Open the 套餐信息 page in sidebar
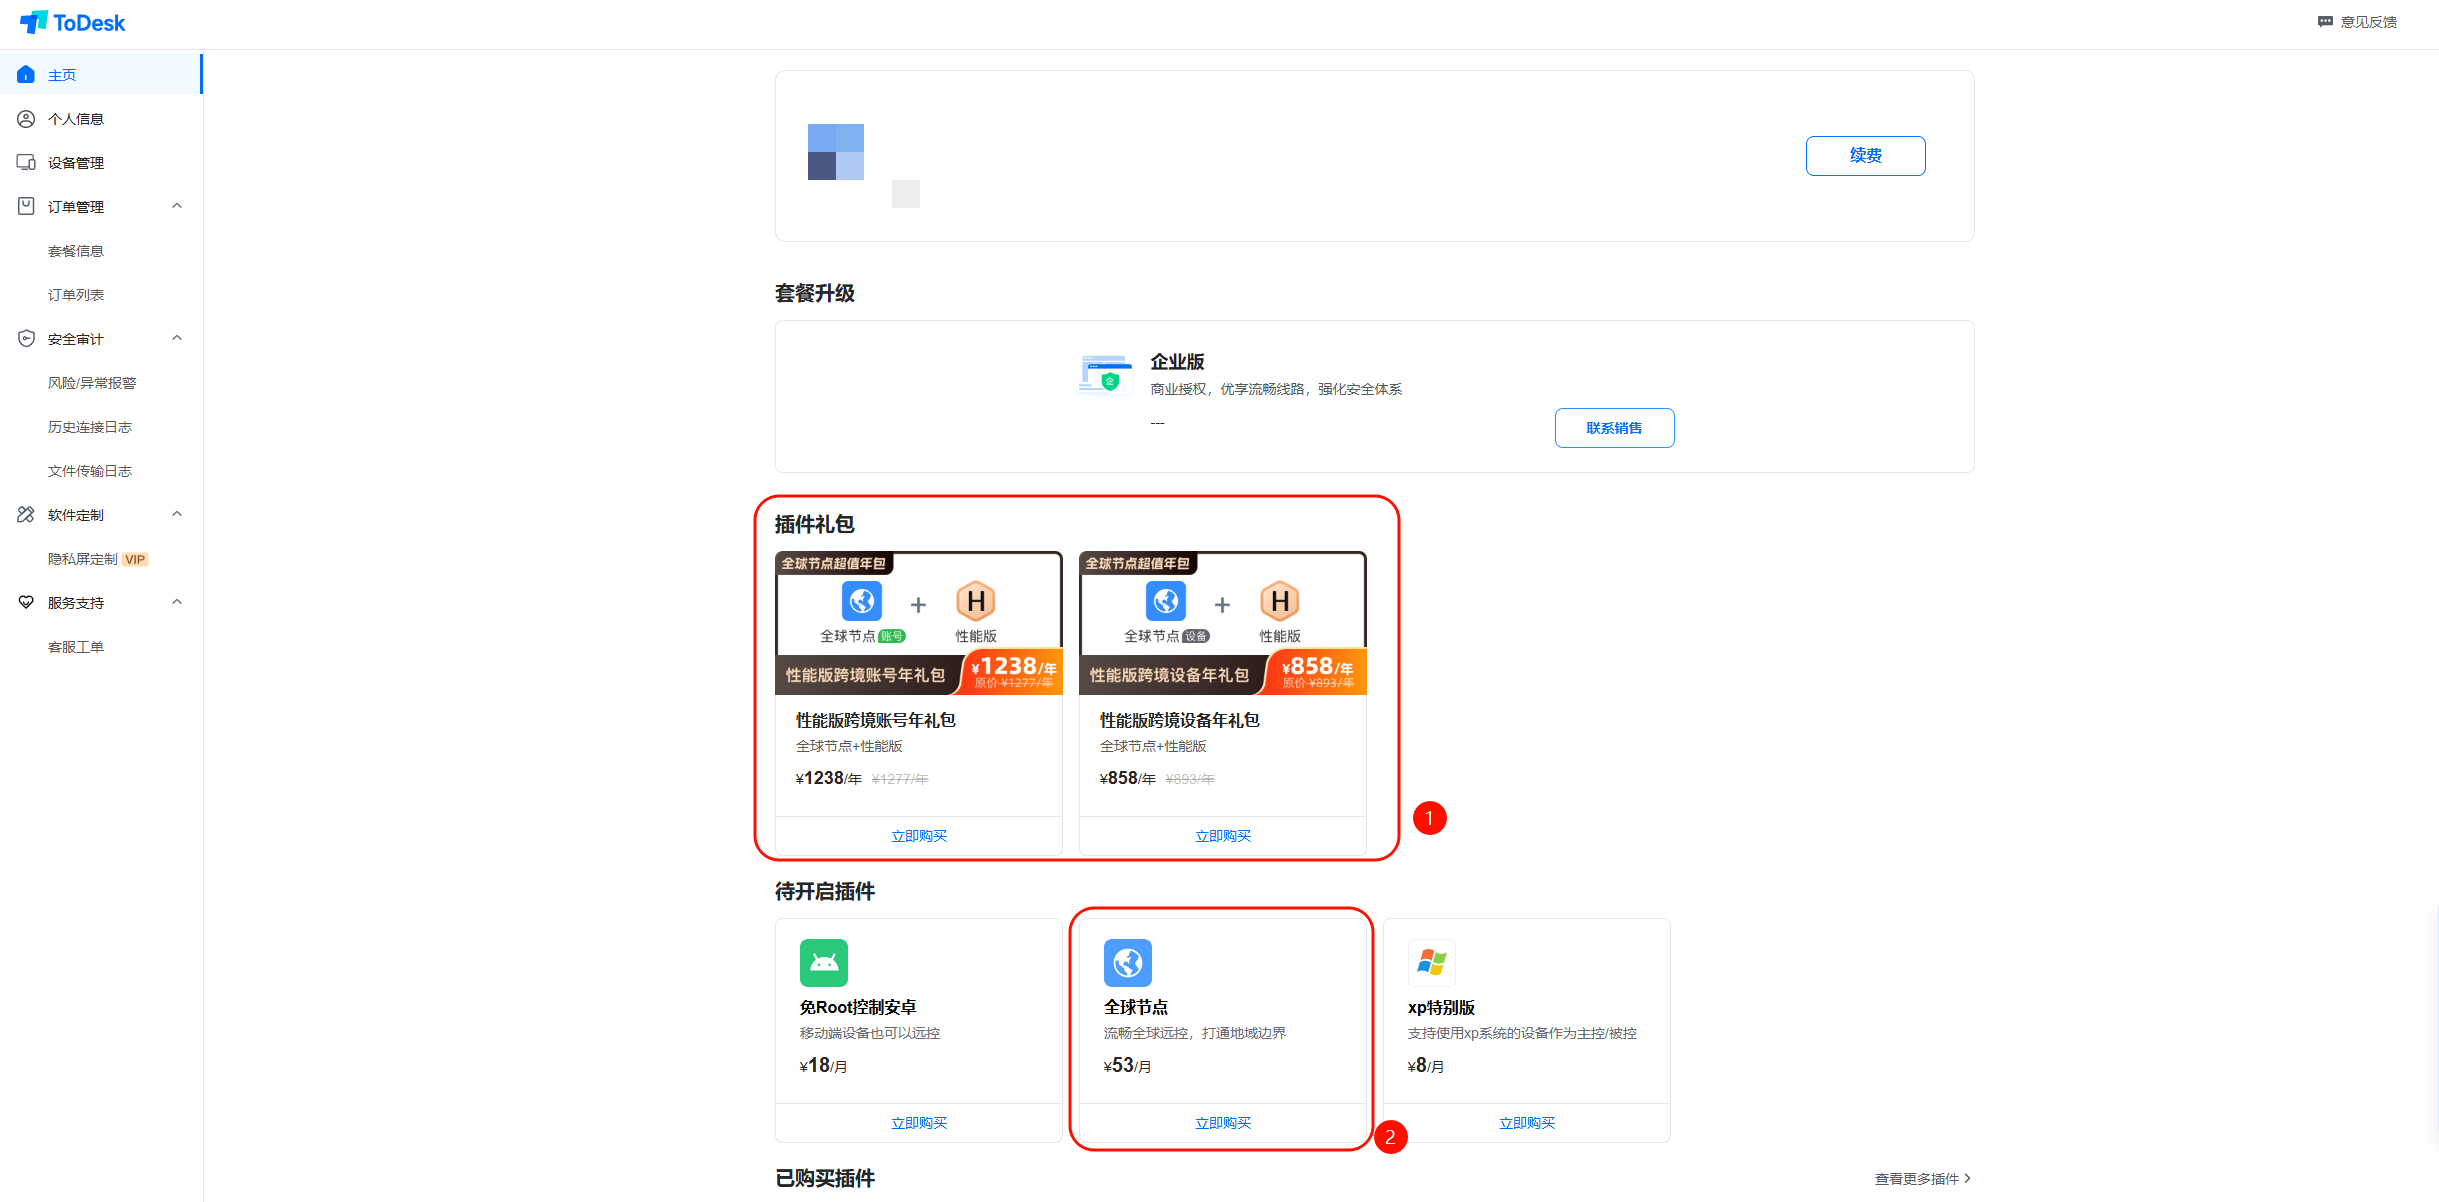 coord(75,250)
